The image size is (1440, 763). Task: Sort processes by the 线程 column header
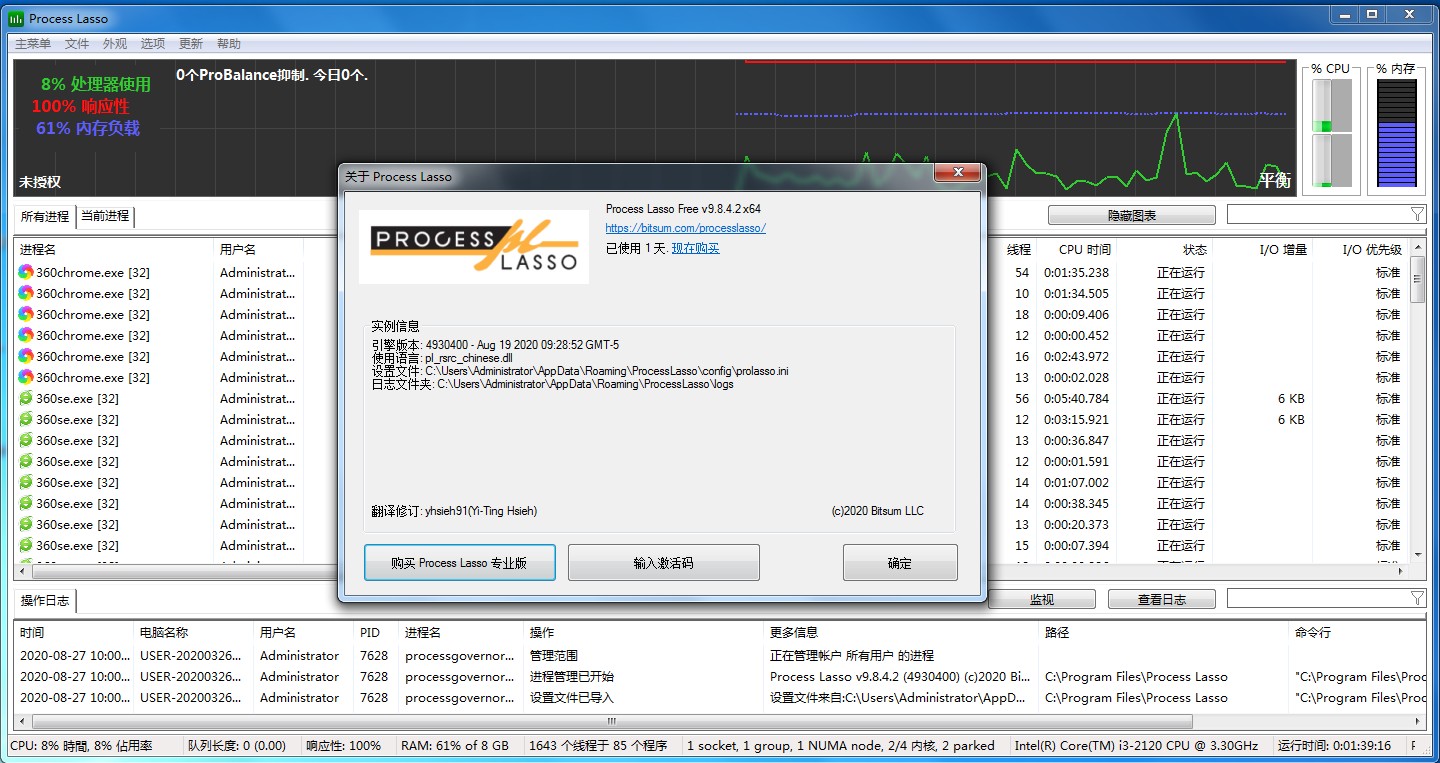point(1018,249)
